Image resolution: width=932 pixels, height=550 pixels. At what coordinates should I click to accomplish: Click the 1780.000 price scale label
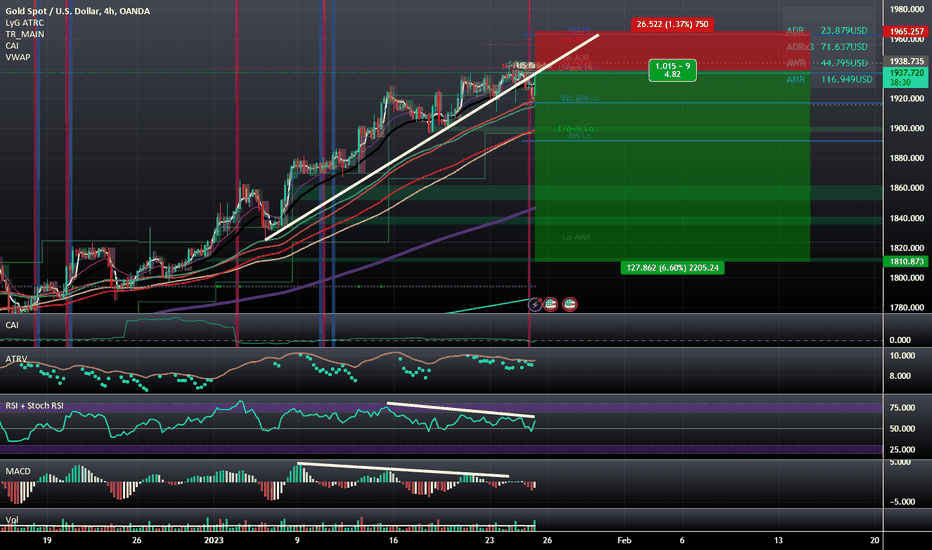tap(907, 307)
